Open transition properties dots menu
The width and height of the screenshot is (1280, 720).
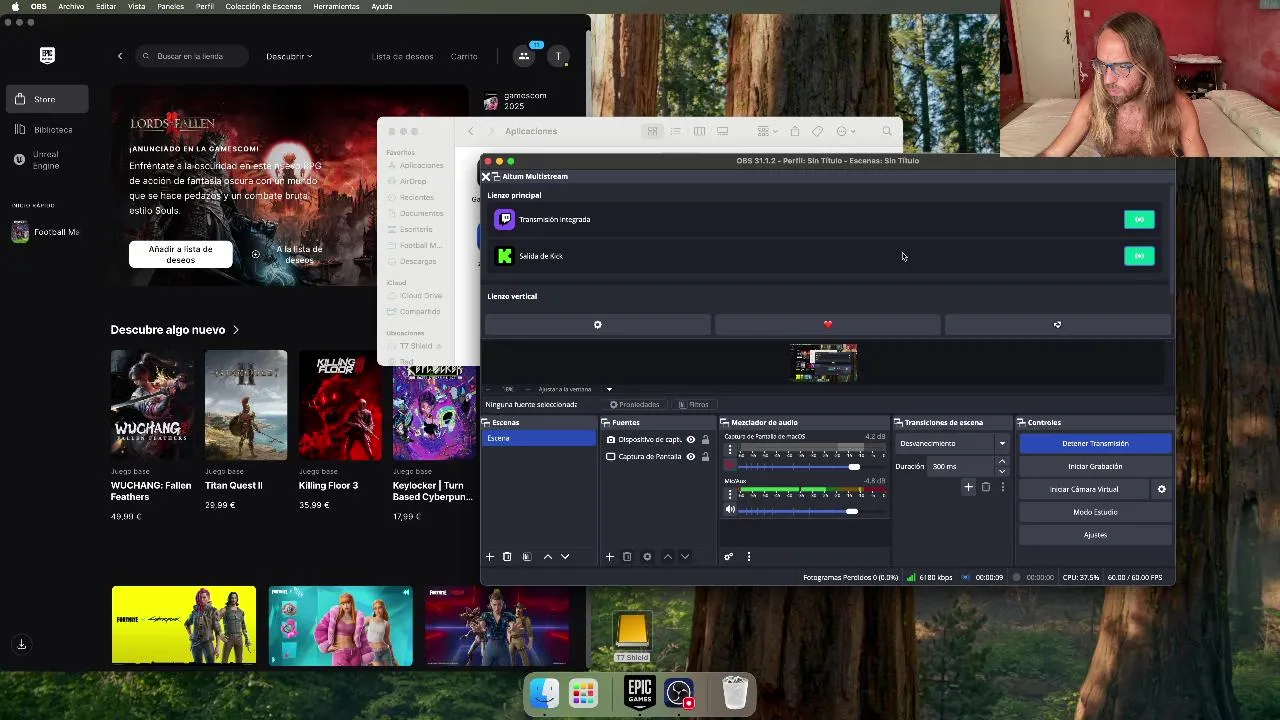pyautogui.click(x=1002, y=487)
